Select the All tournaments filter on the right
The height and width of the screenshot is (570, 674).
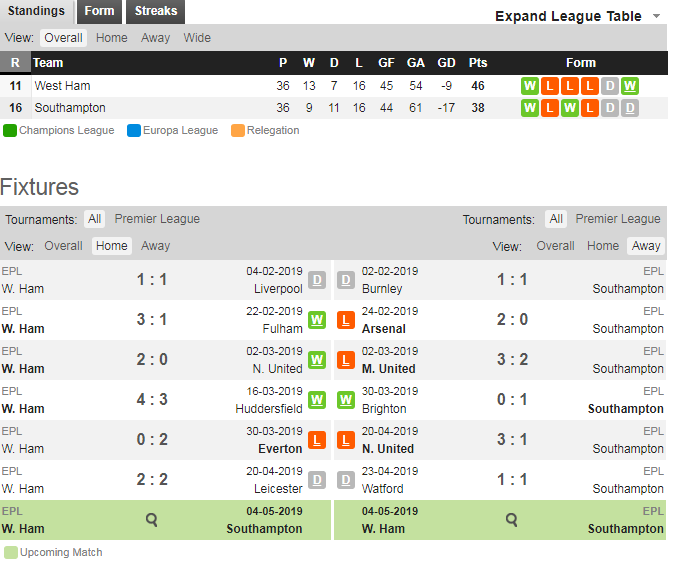tap(556, 219)
